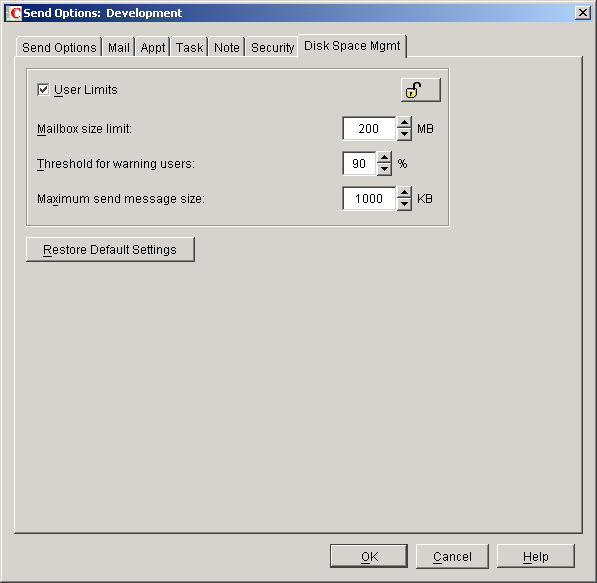Click the Maximum send message size field
Screen dimensions: 597x583
click(369, 199)
